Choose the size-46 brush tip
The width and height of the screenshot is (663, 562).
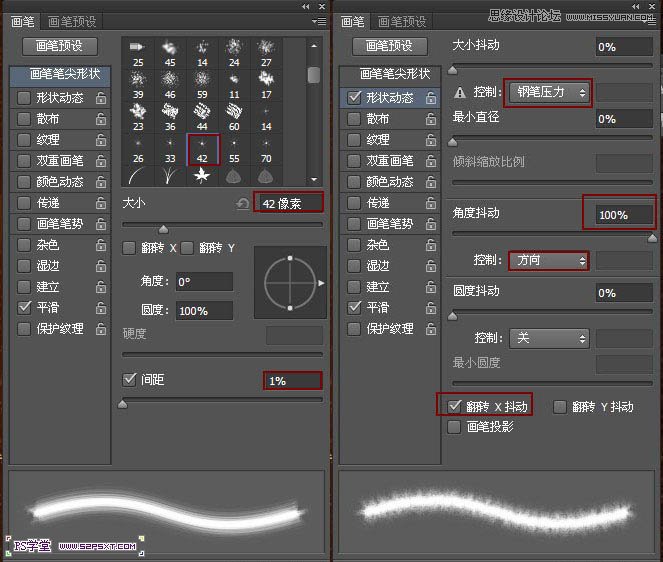(x=170, y=85)
